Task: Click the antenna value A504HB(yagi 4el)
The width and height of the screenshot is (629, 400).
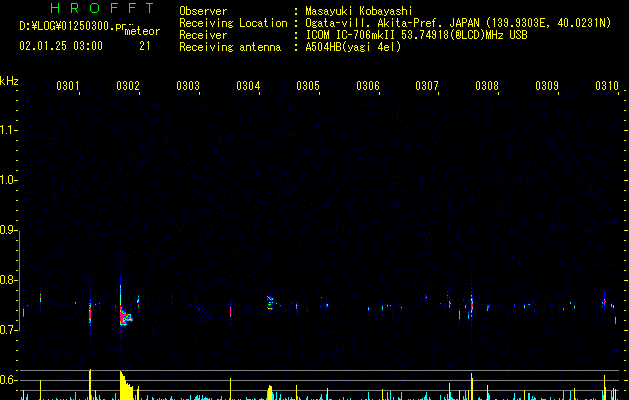Action: [353, 47]
